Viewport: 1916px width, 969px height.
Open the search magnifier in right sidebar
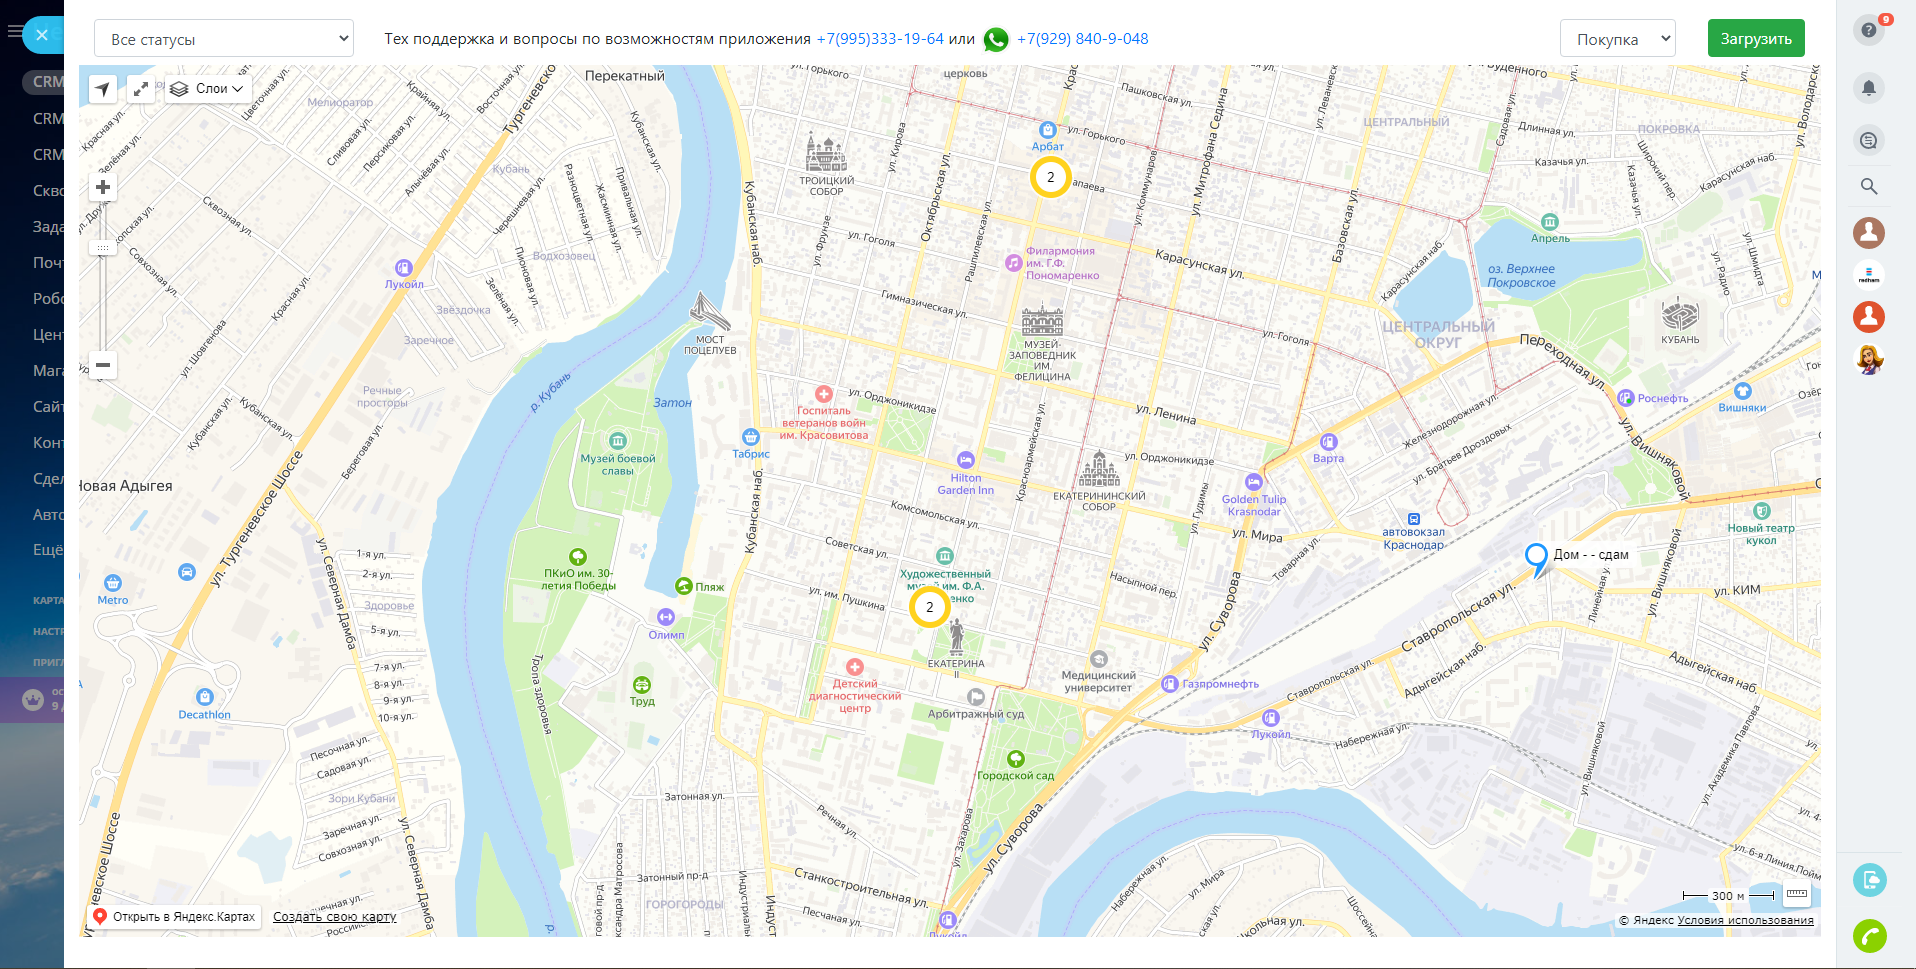click(1869, 186)
